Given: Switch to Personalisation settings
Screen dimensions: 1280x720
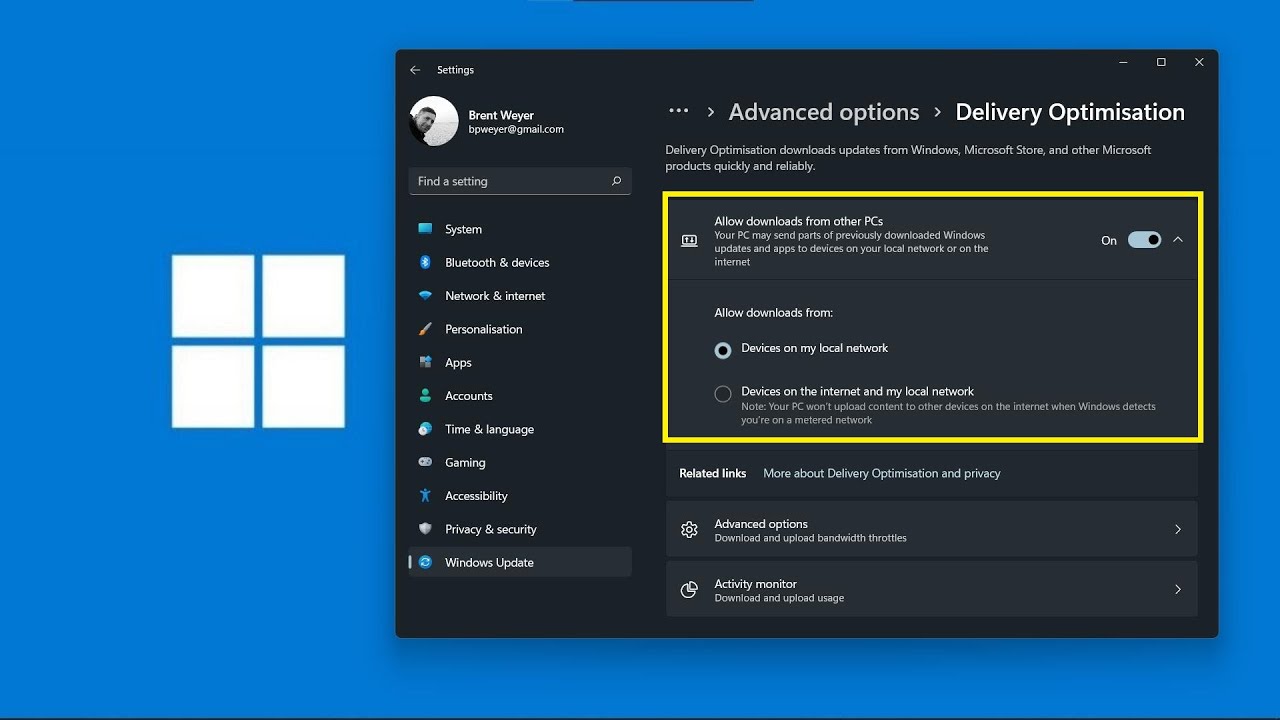Looking at the screenshot, I should 520,329.
